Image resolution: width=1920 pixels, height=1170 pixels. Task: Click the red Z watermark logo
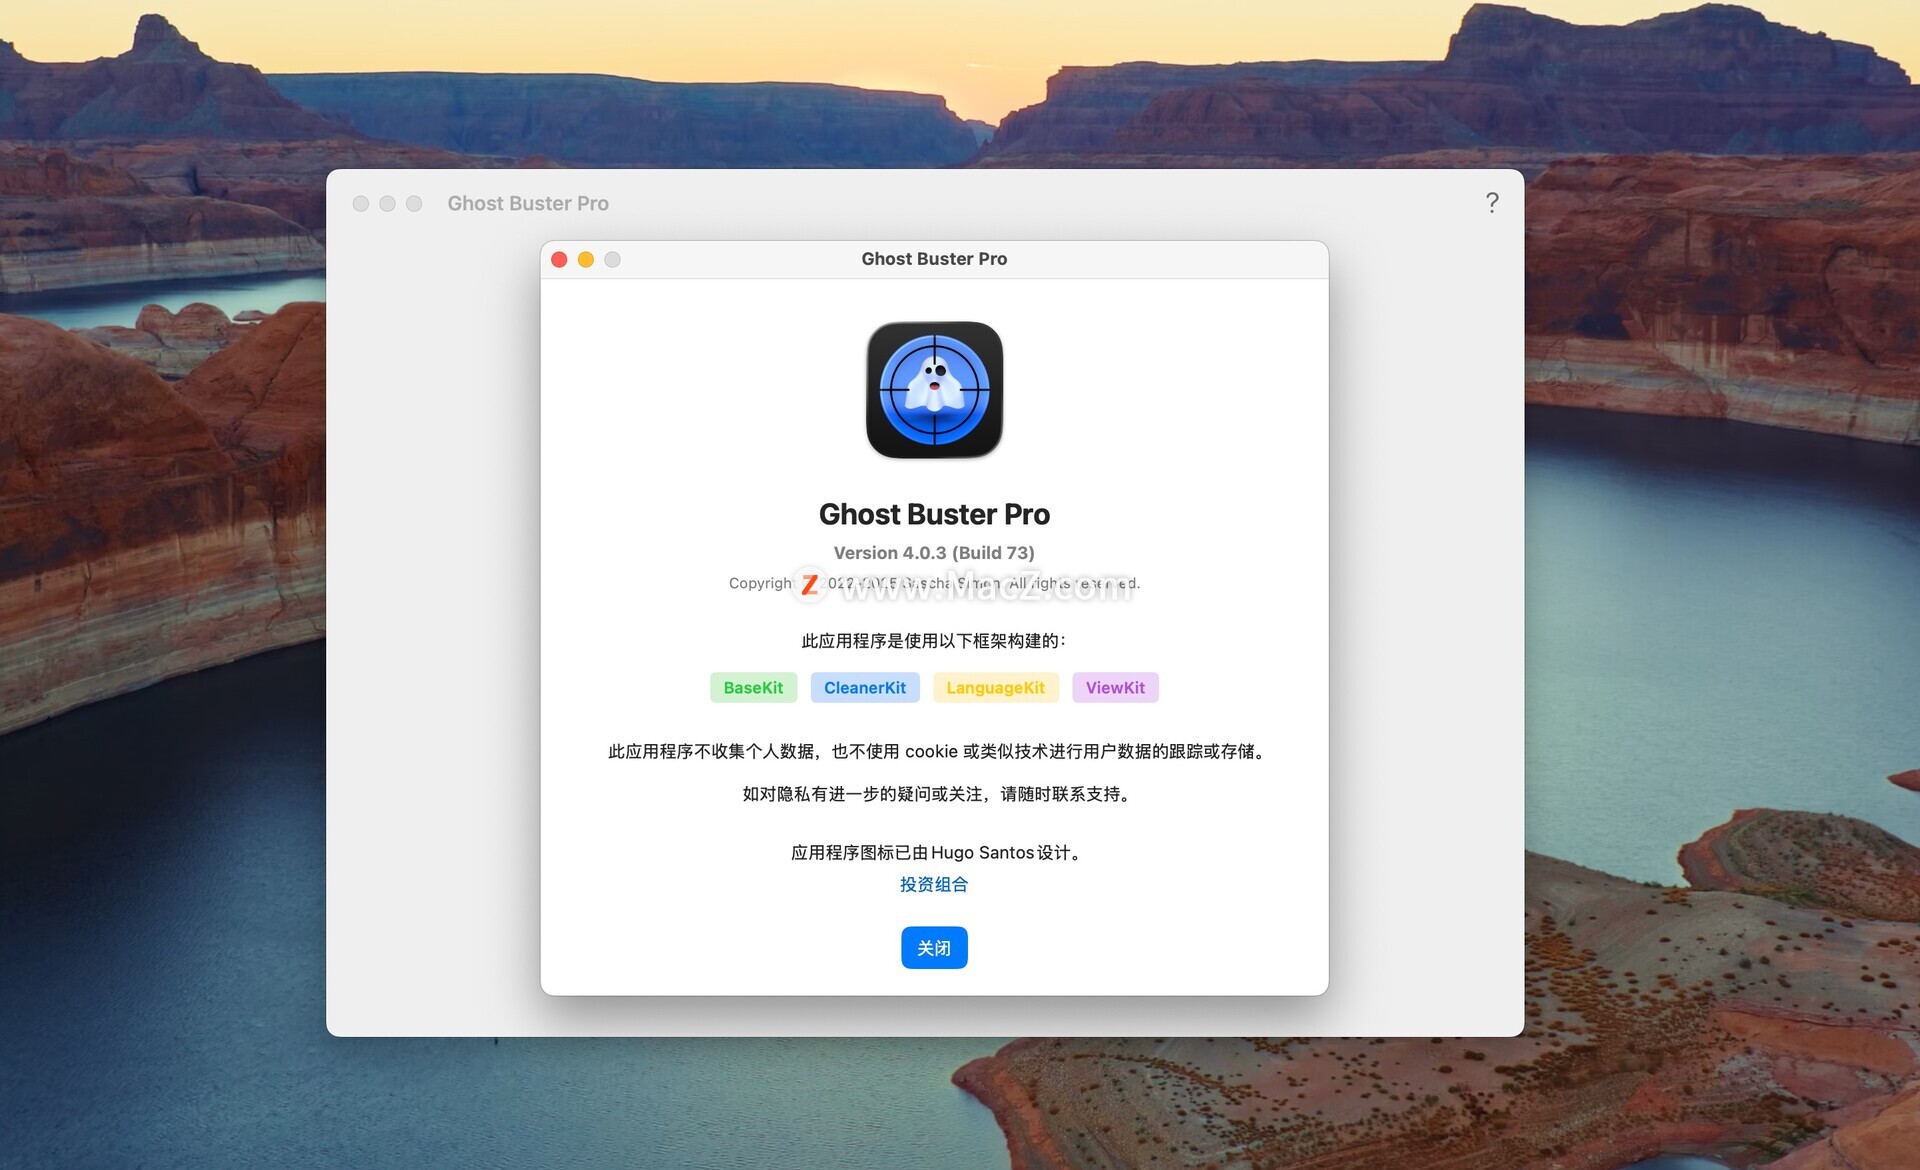point(809,584)
